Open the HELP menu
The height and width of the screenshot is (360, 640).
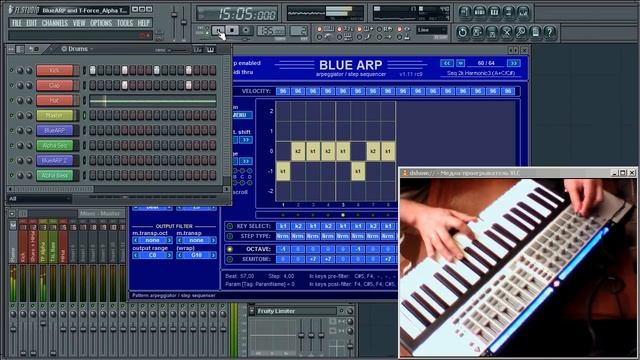point(143,23)
